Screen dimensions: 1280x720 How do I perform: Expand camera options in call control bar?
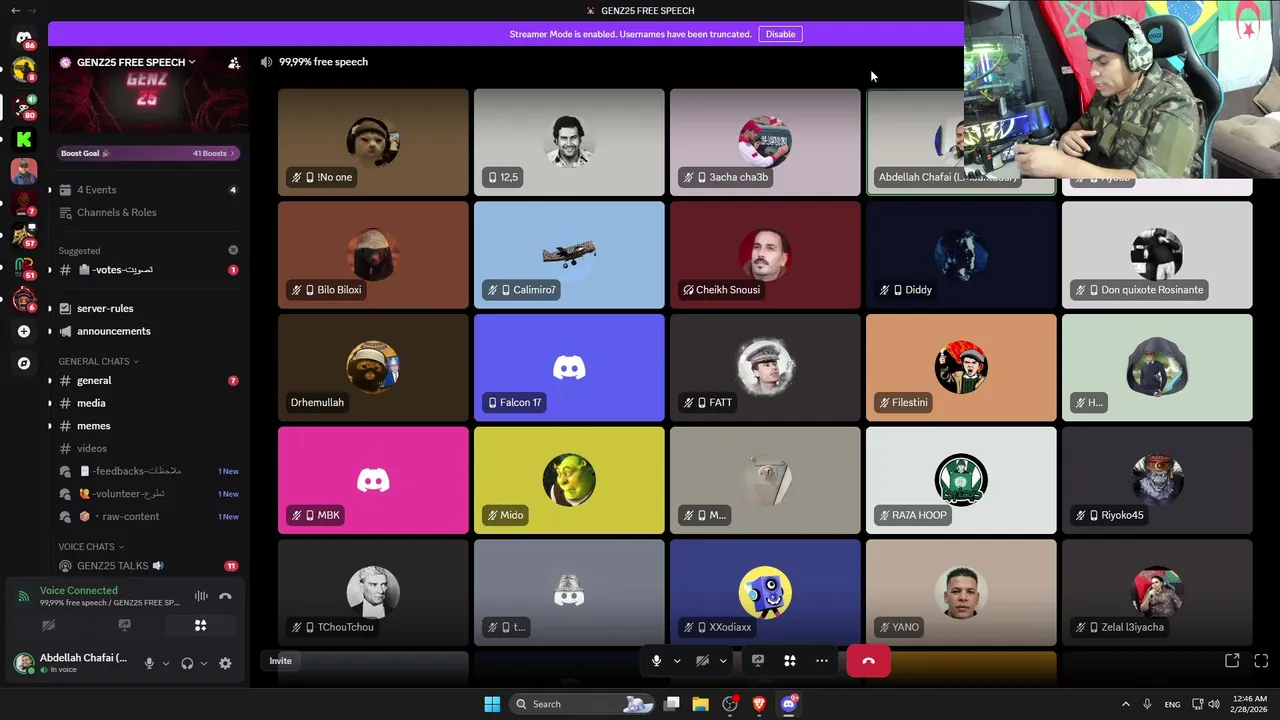[722, 660]
